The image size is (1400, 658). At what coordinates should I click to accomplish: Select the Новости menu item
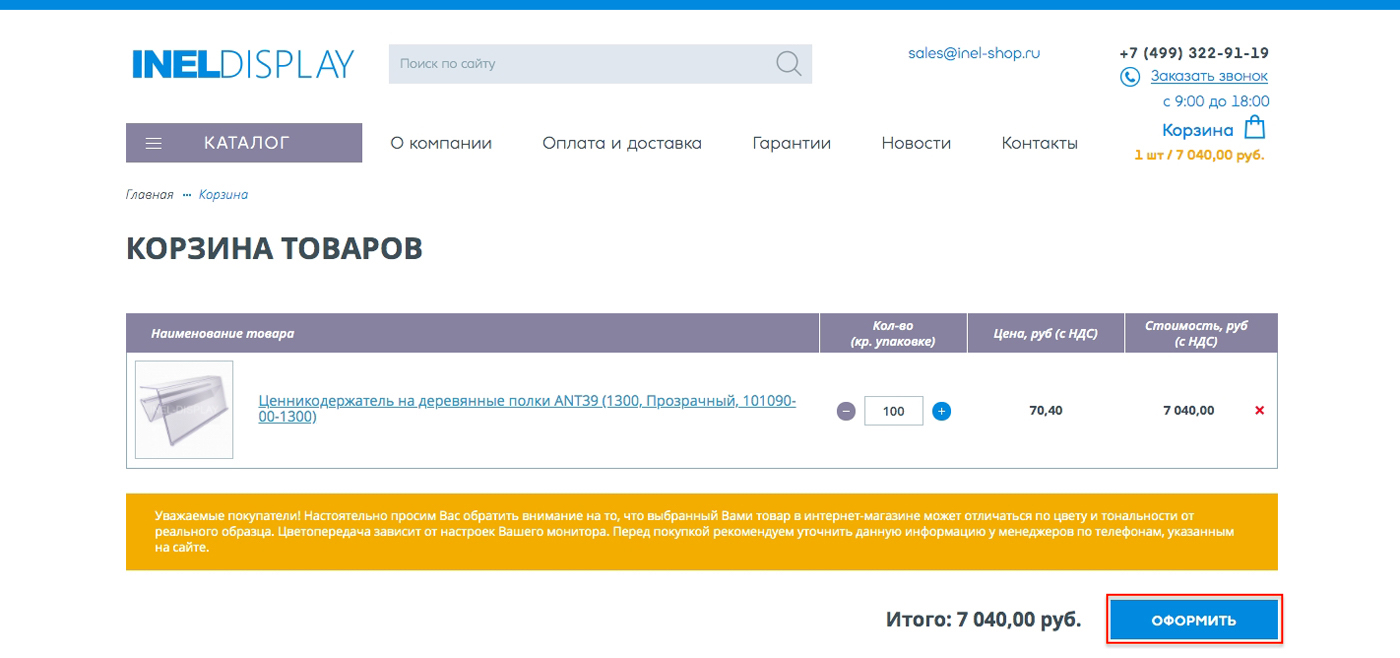(916, 143)
